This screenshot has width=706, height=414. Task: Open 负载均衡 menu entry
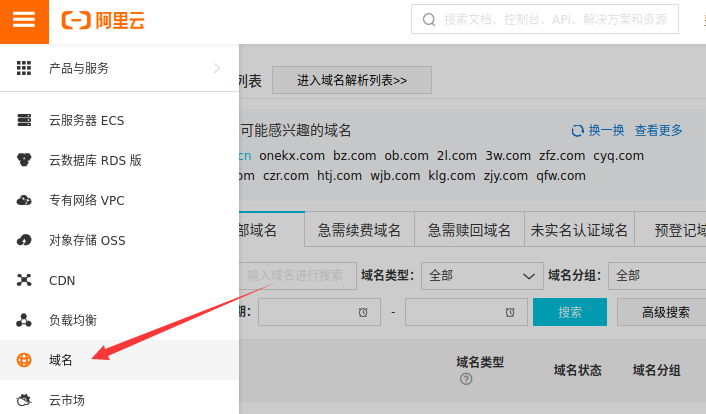click(119, 320)
